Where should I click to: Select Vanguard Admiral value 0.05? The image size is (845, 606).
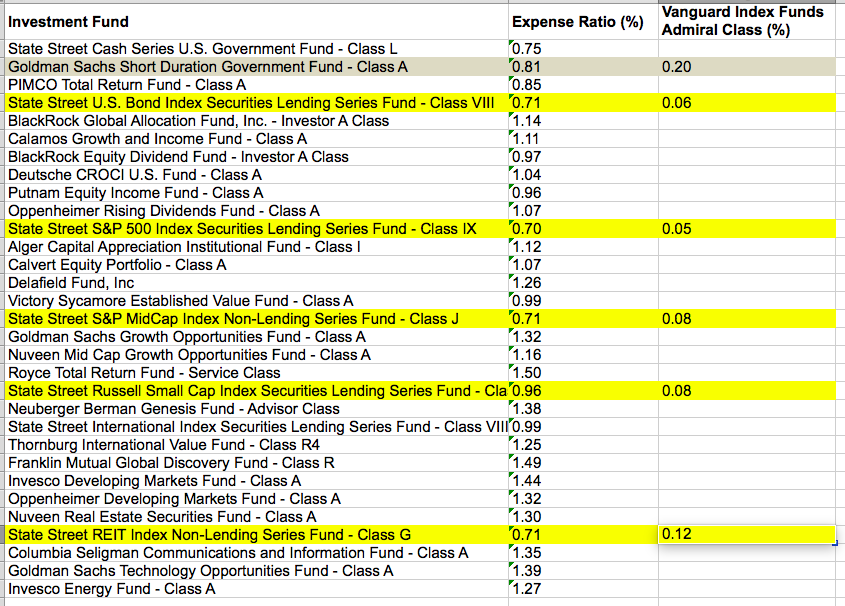[x=747, y=229]
